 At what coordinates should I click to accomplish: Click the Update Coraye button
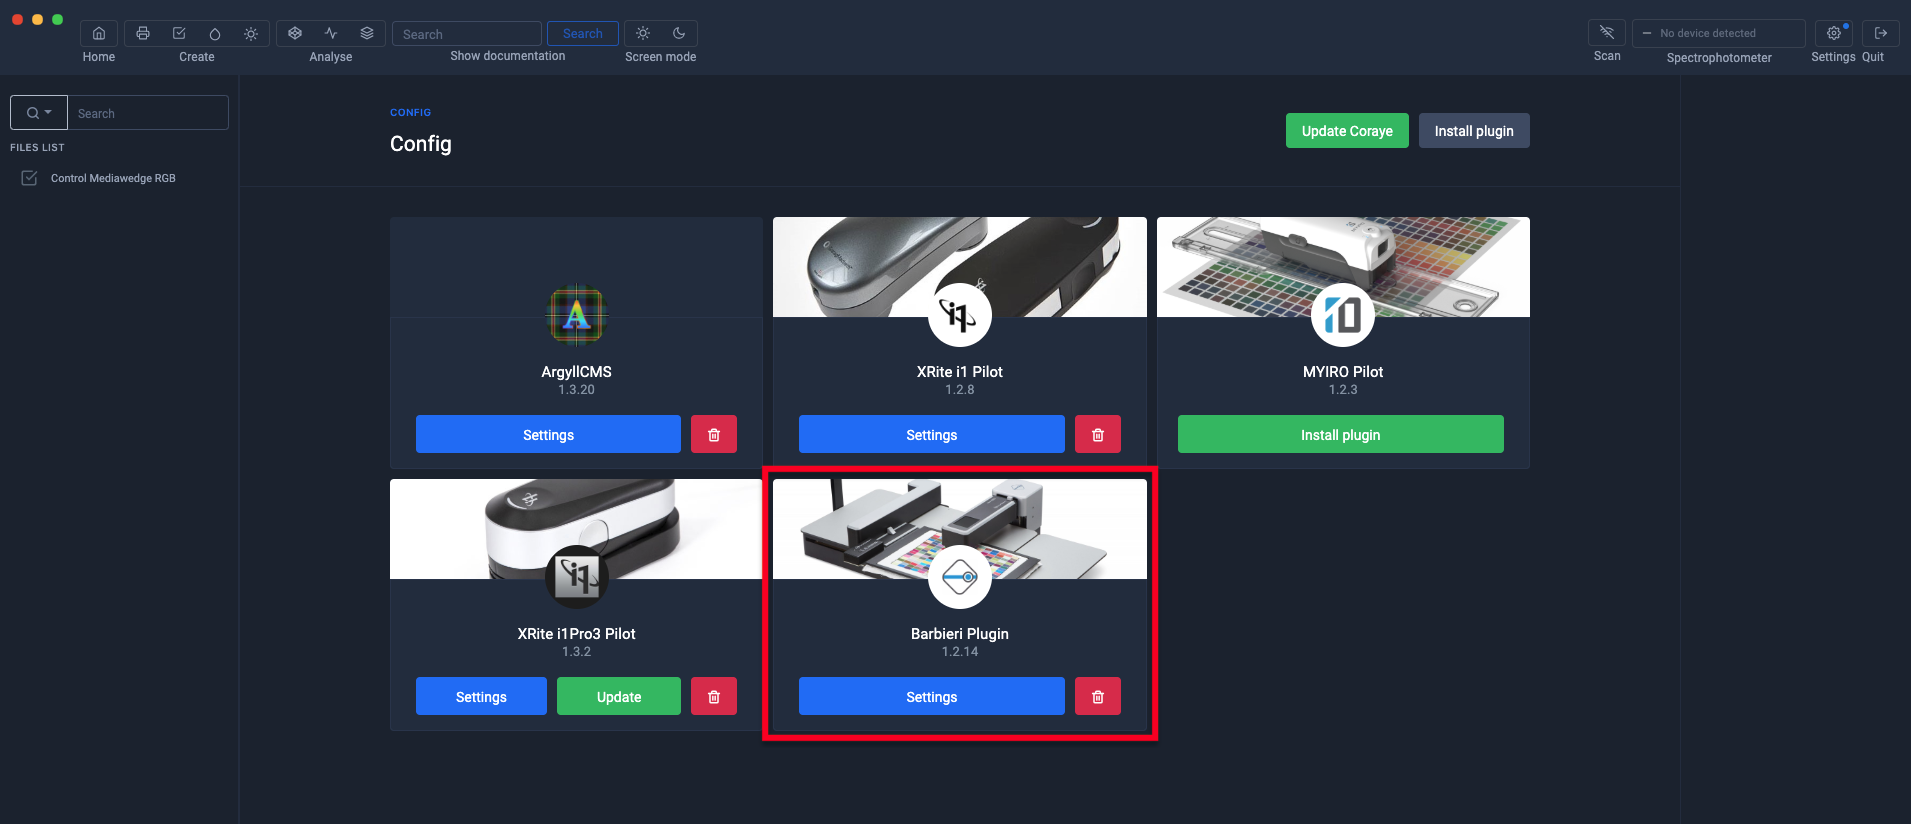click(1347, 131)
